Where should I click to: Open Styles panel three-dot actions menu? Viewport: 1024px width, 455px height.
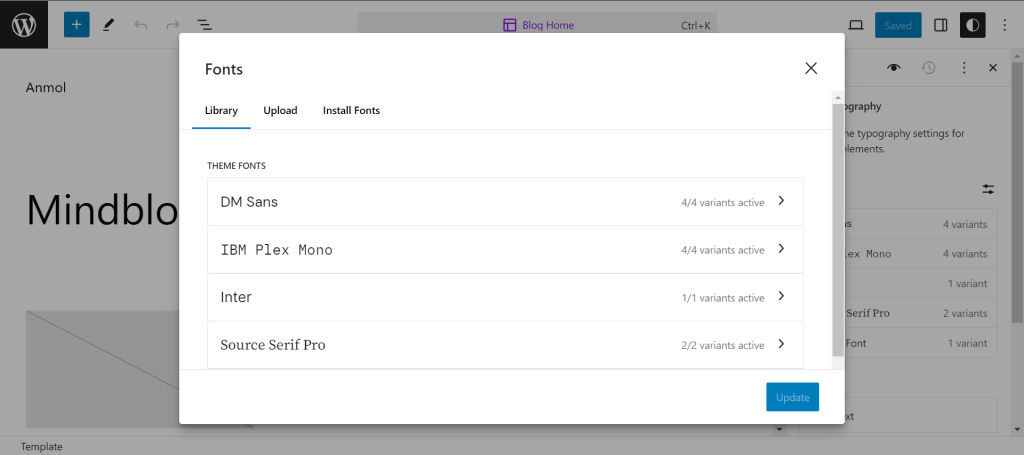pyautogui.click(x=963, y=68)
